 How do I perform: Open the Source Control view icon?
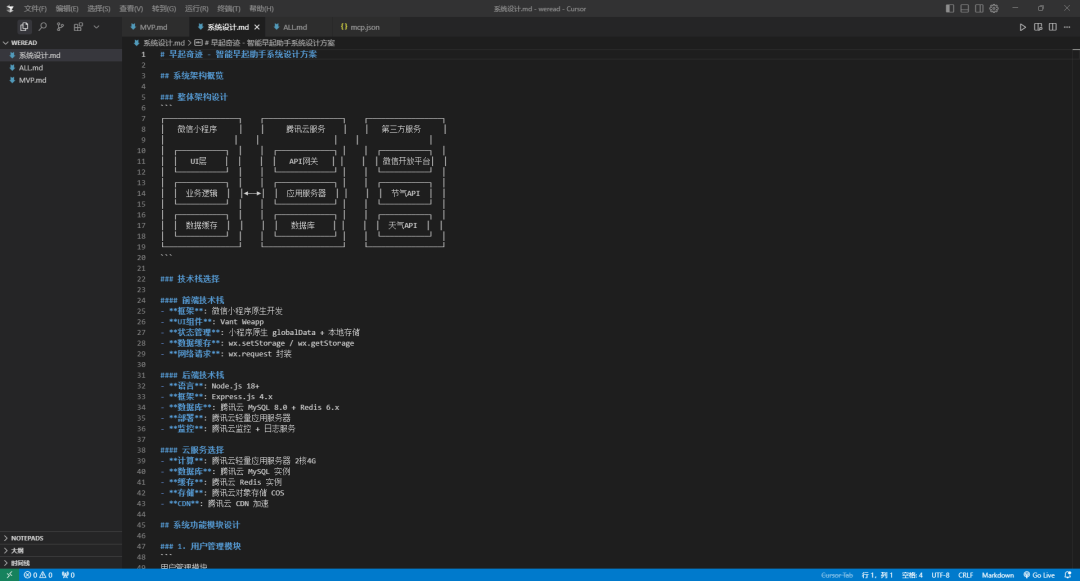[x=61, y=27]
